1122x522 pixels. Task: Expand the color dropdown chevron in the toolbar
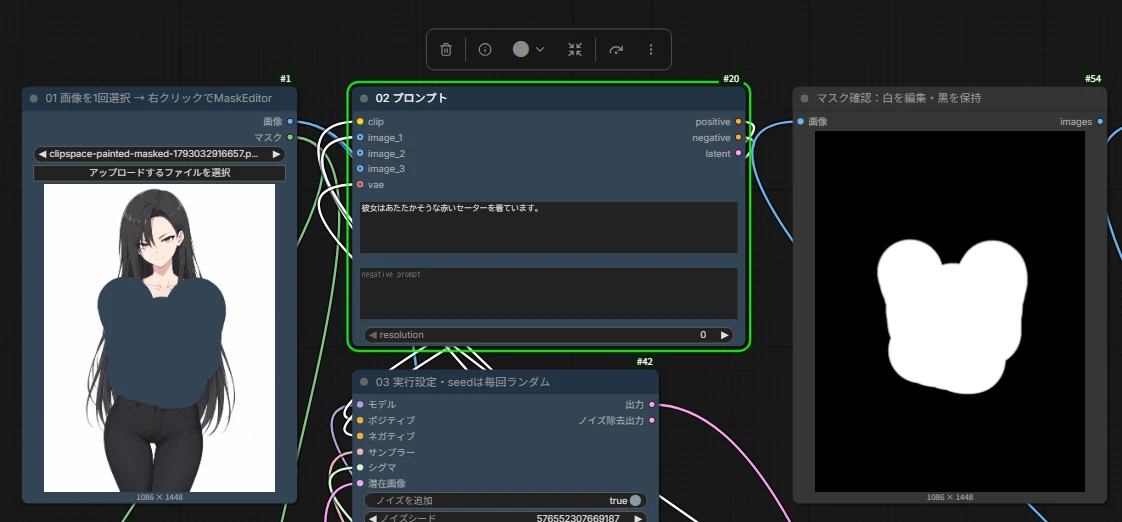click(x=540, y=49)
